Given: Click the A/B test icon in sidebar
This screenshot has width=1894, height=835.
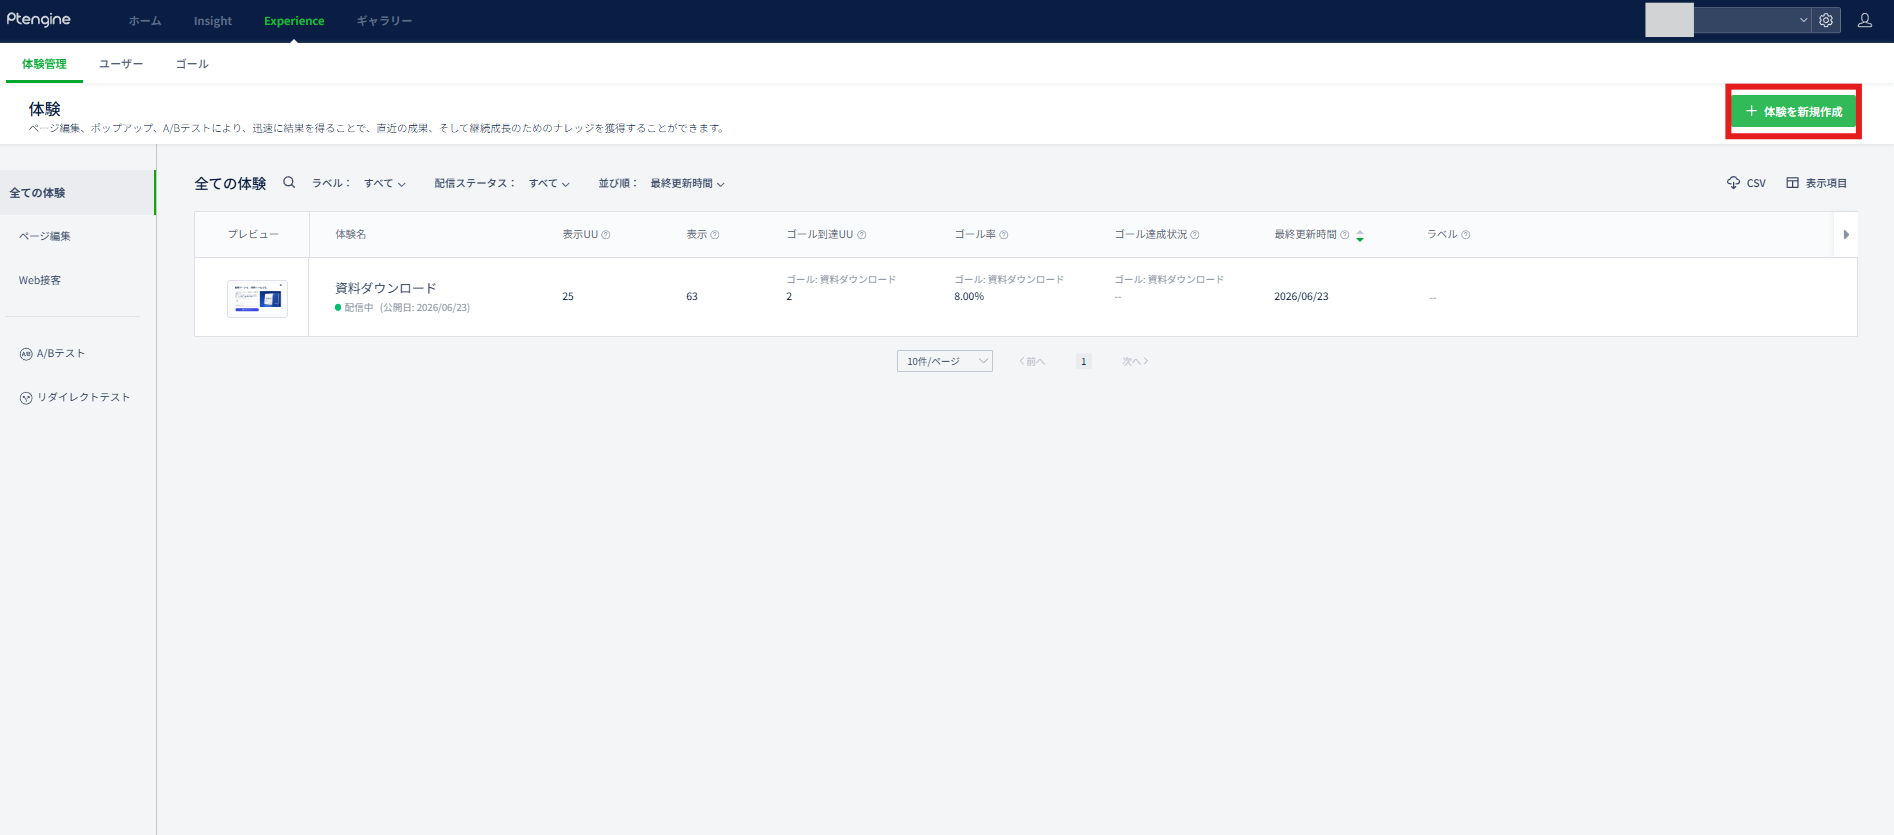Looking at the screenshot, I should pos(26,354).
